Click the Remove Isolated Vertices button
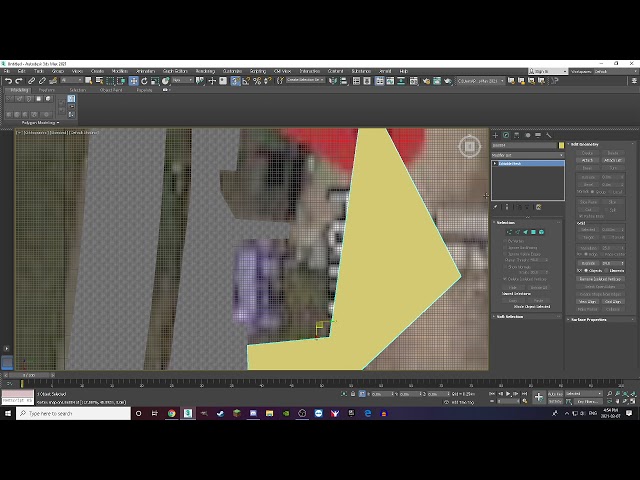The image size is (640, 480). point(600,279)
